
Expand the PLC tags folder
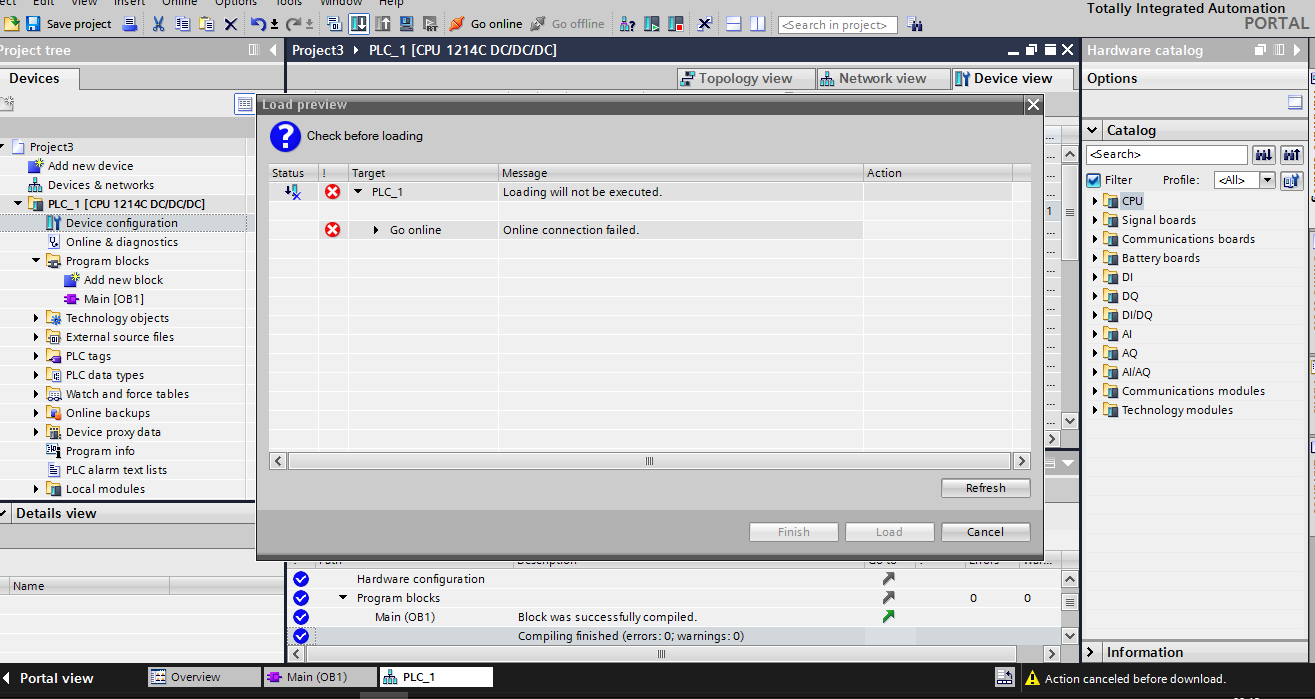pos(36,356)
